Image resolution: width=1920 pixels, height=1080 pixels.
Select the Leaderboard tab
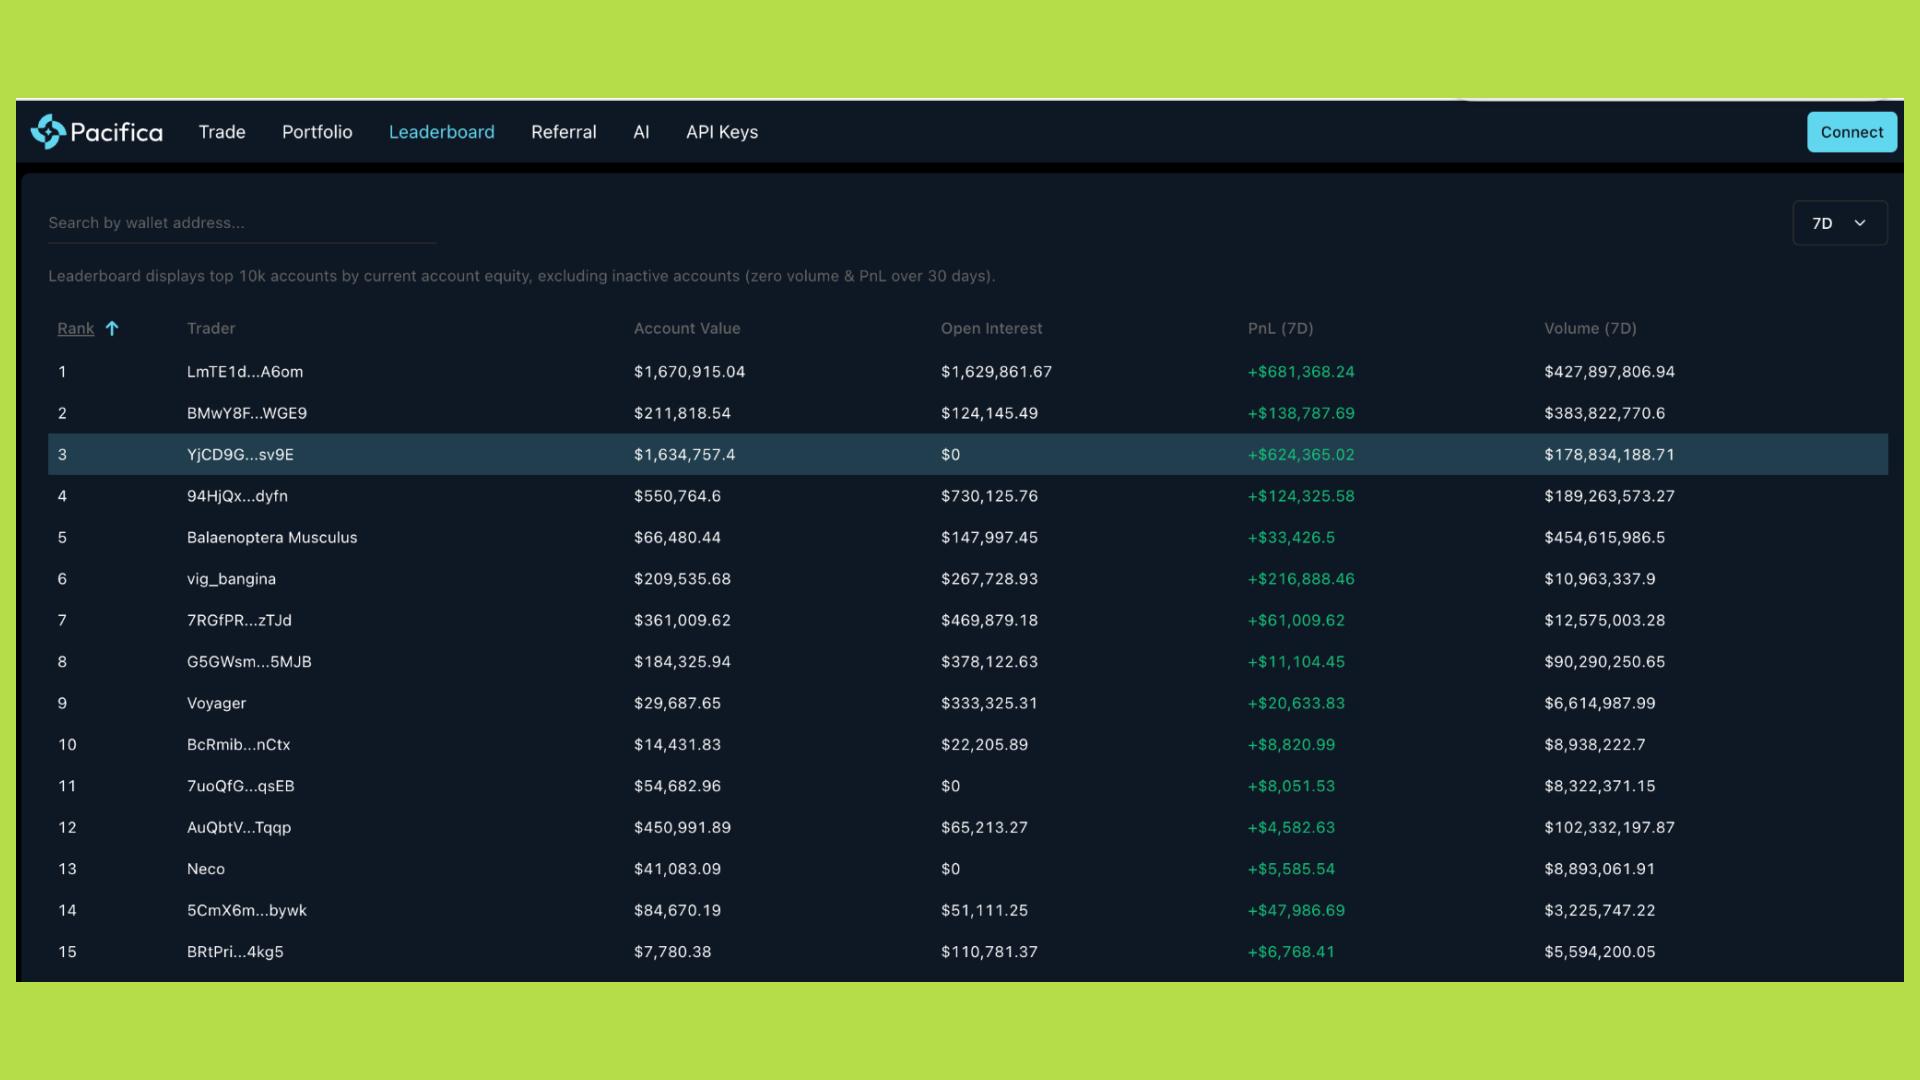(441, 132)
